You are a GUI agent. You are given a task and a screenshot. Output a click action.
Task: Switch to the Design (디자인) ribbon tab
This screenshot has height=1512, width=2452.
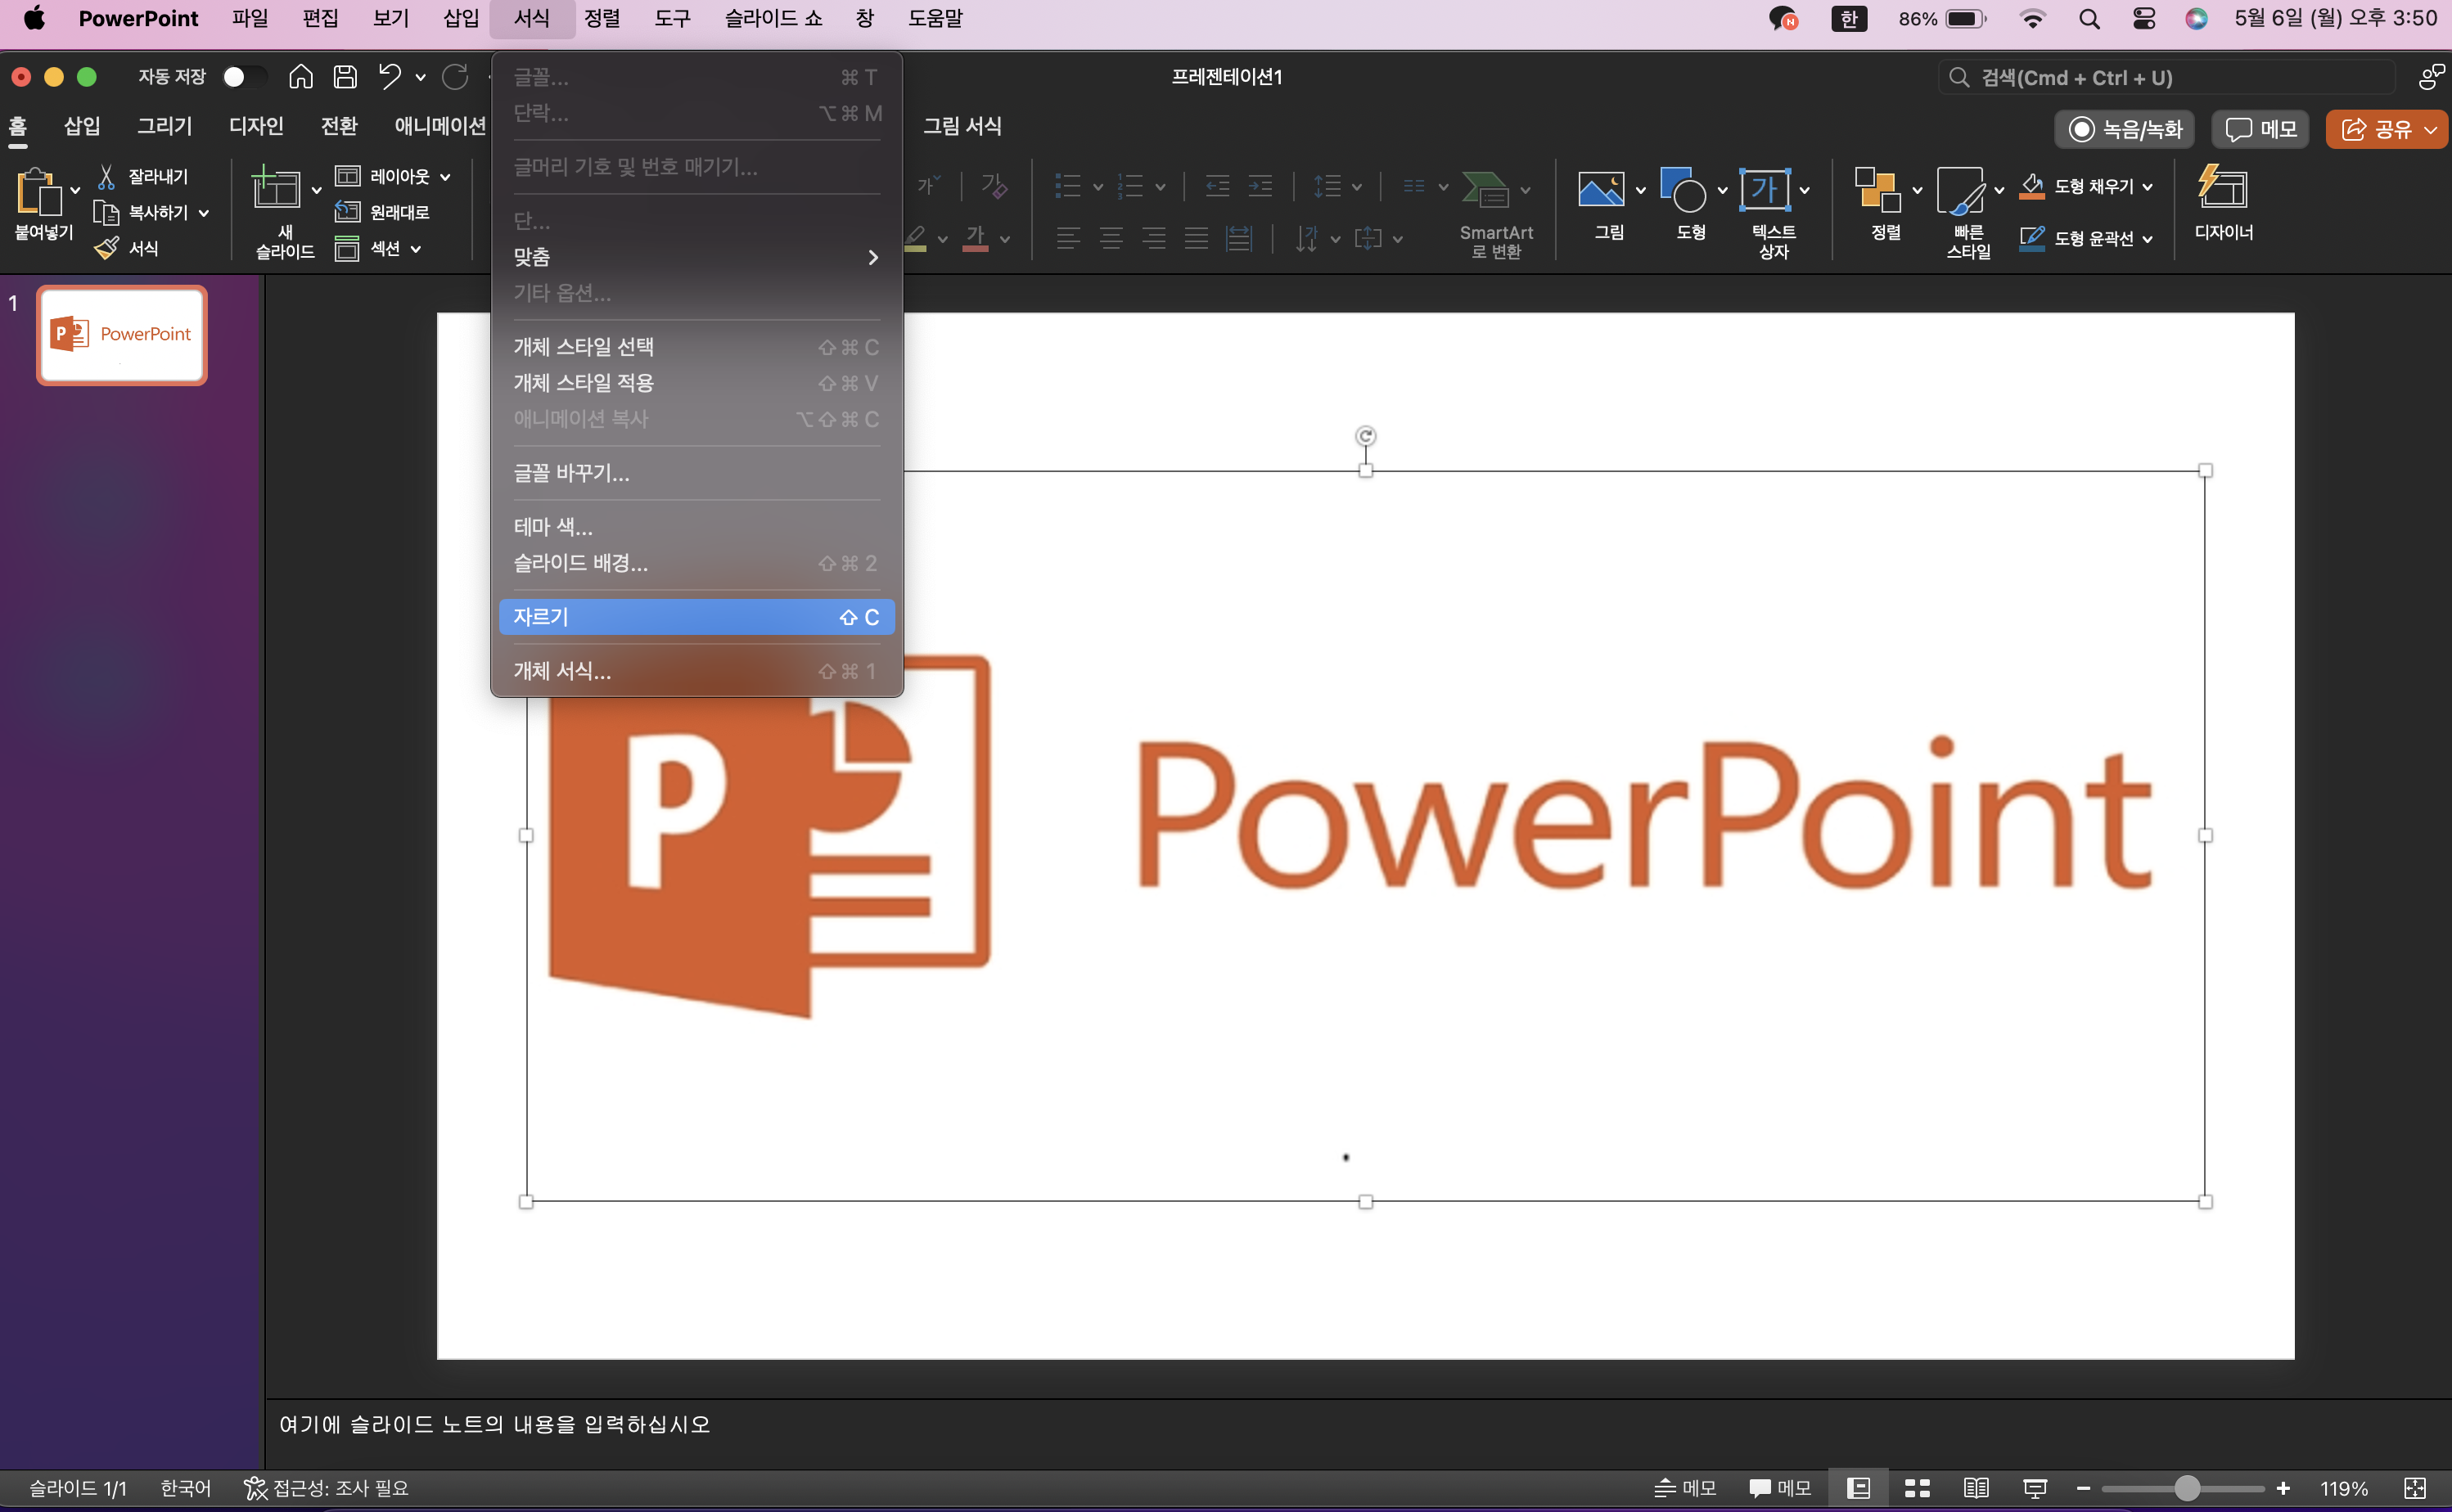256,126
